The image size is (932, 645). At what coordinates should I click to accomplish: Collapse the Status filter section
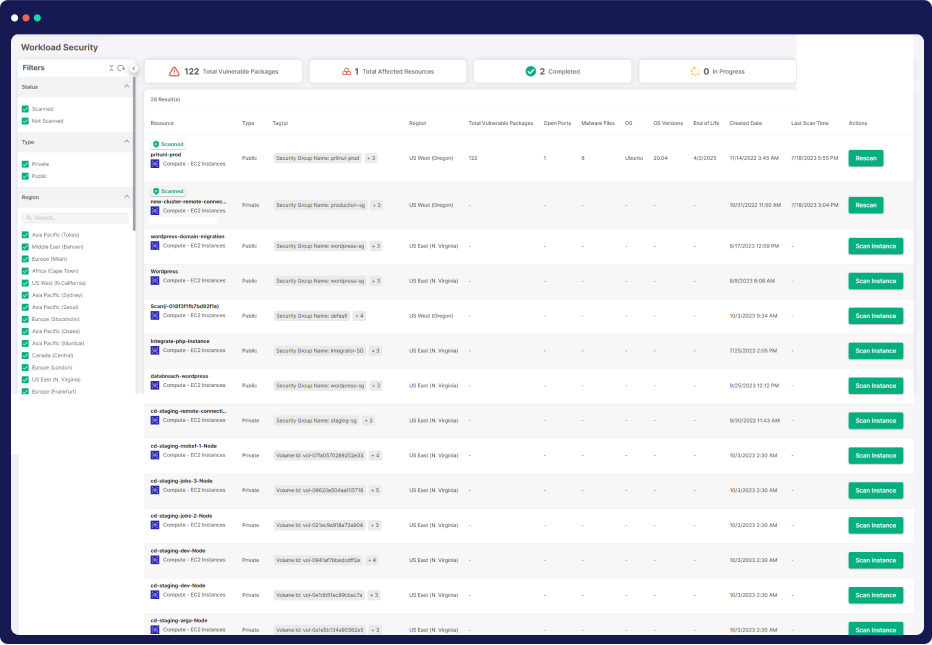(126, 87)
